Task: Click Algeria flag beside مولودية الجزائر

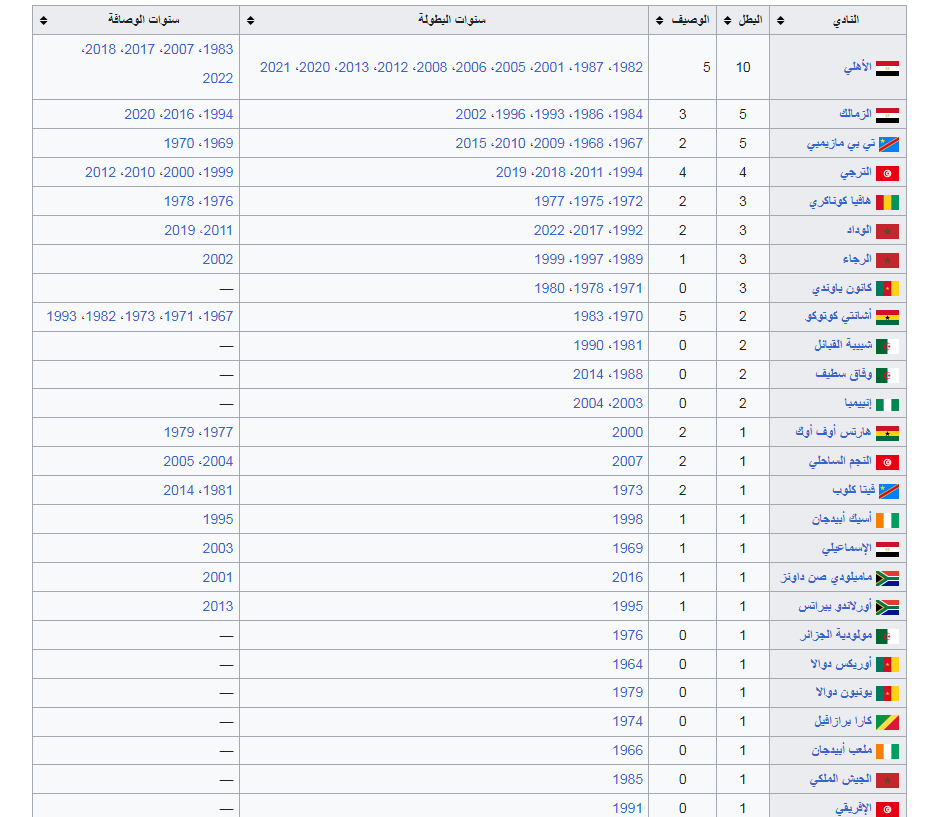Action: coord(887,636)
